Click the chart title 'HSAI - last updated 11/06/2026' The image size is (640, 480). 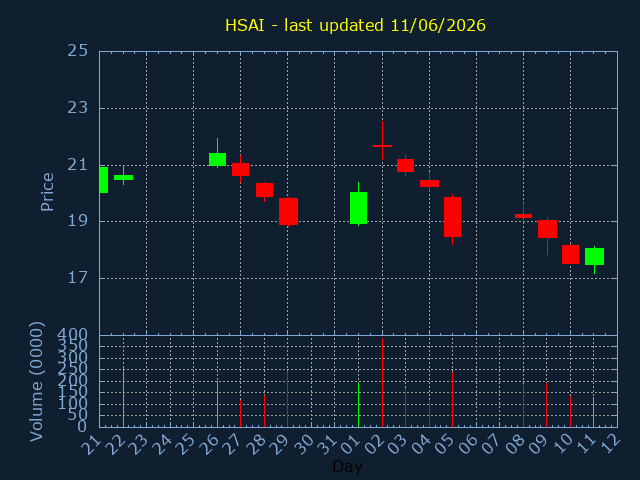[355, 25]
